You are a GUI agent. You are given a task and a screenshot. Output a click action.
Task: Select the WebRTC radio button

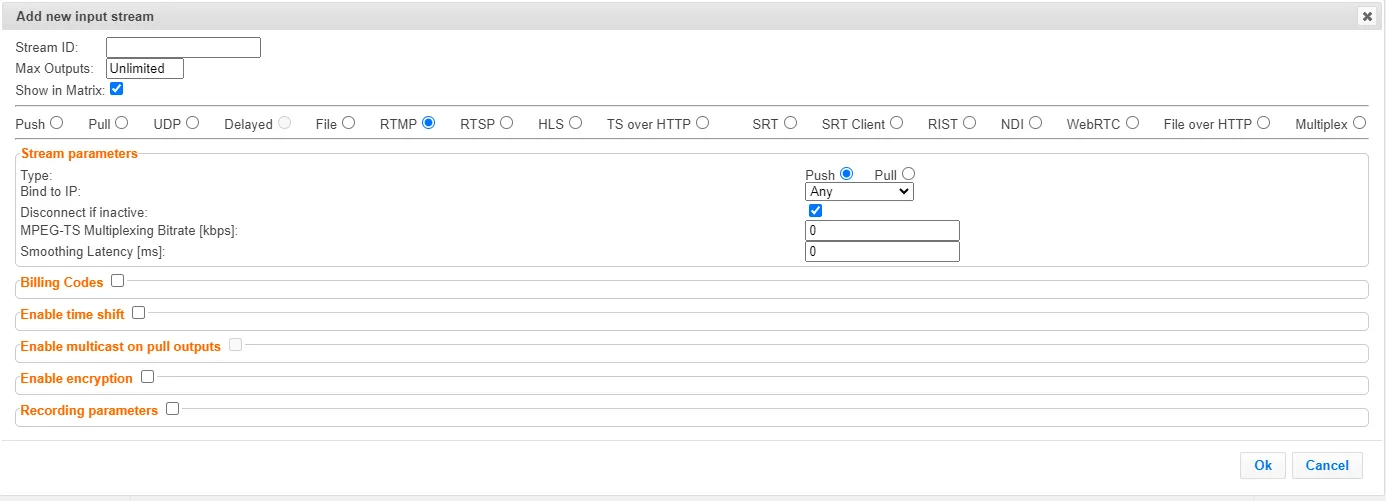(1132, 123)
